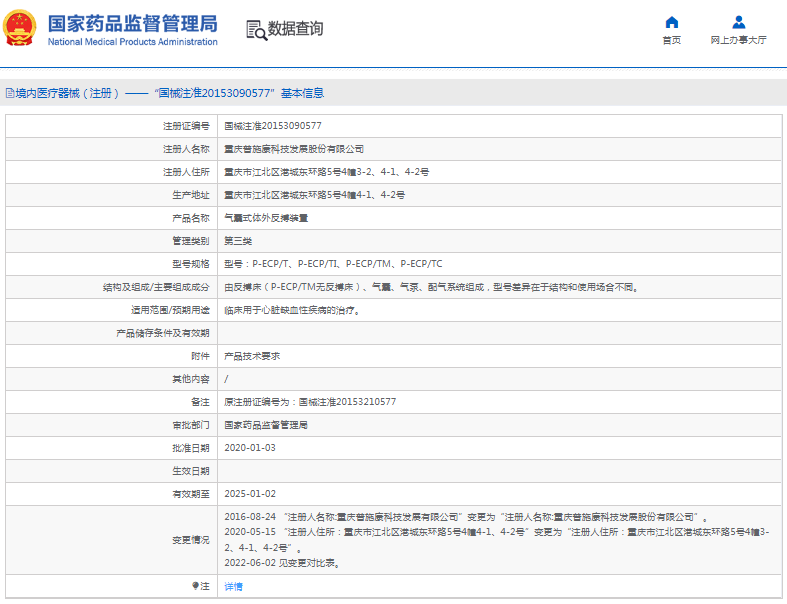
Task: Select registration number 国械注准20153090577 cell
Action: coord(273,126)
